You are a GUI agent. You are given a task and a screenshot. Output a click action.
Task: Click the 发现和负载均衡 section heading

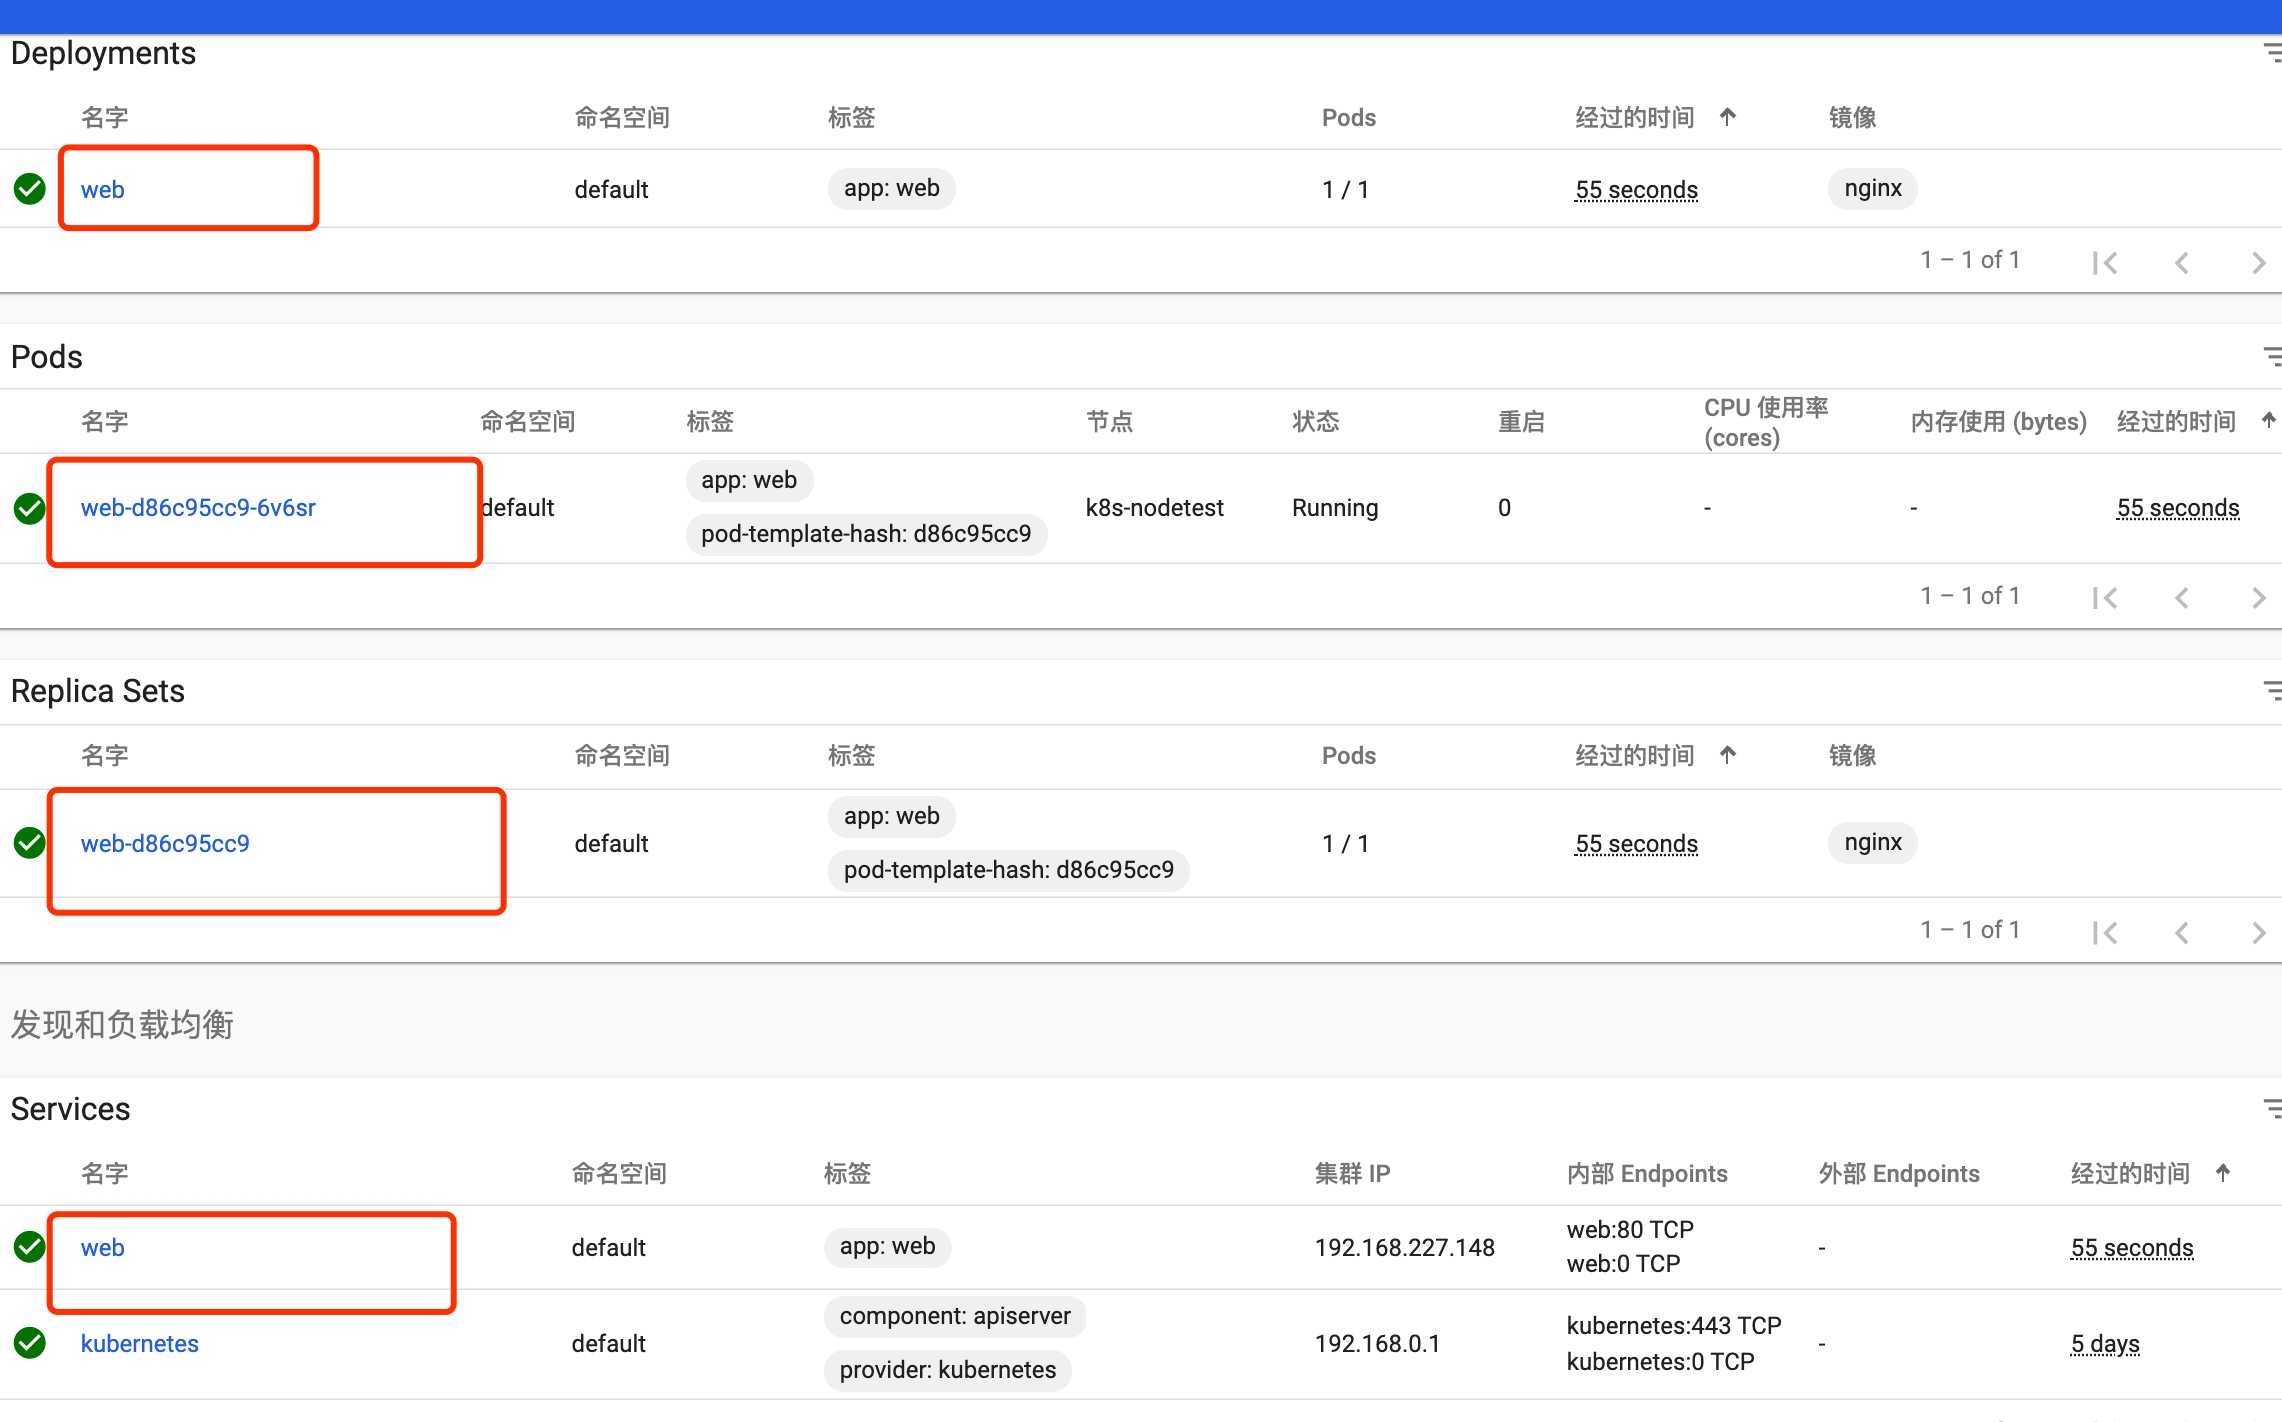click(x=122, y=1024)
